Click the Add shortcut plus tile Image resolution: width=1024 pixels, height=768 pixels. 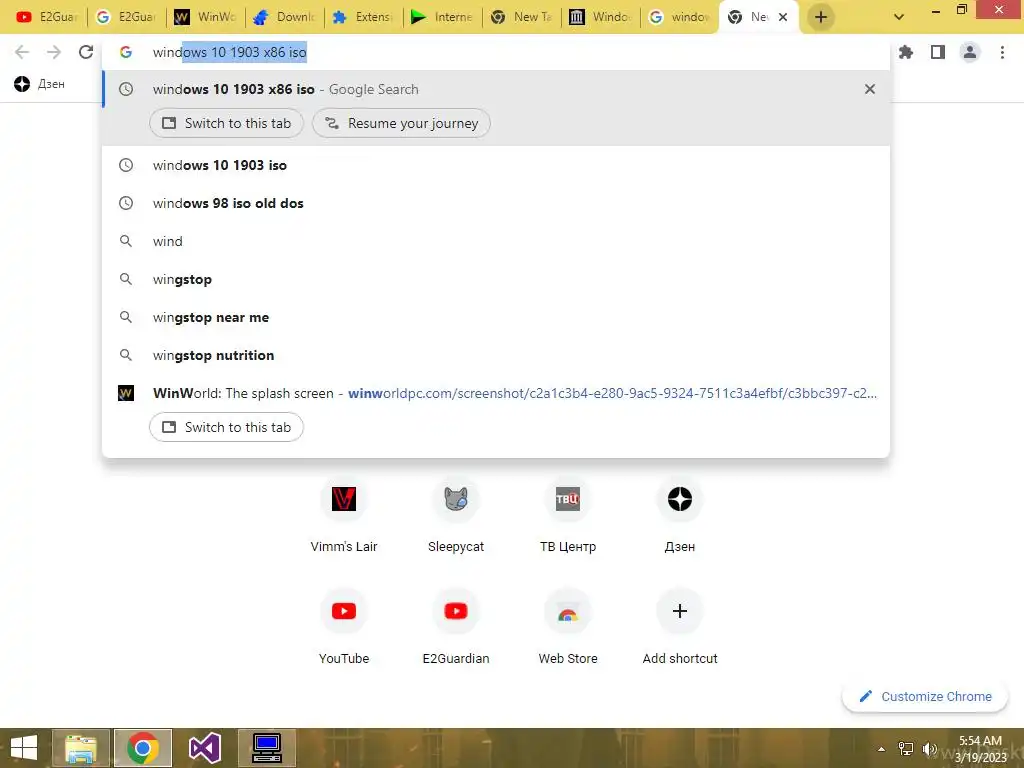click(680, 627)
